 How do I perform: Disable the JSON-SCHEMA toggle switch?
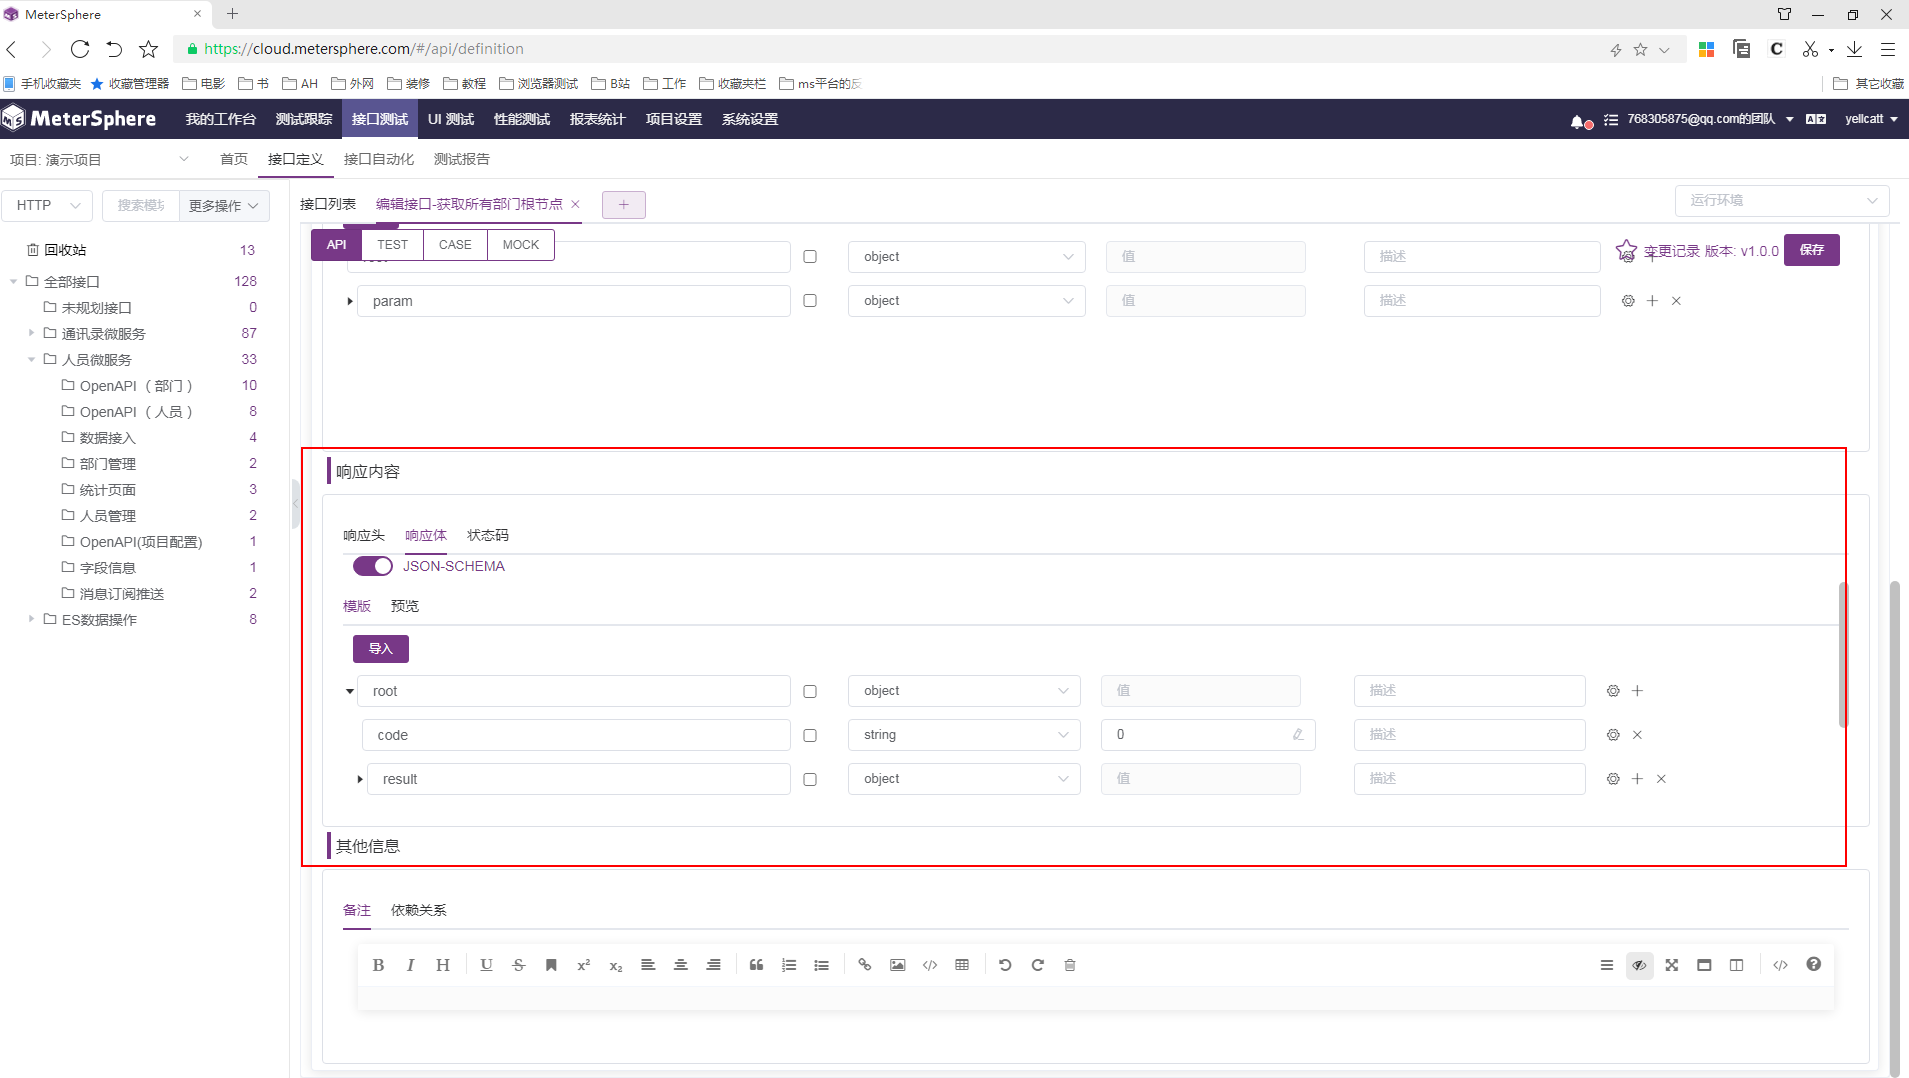[x=371, y=565]
